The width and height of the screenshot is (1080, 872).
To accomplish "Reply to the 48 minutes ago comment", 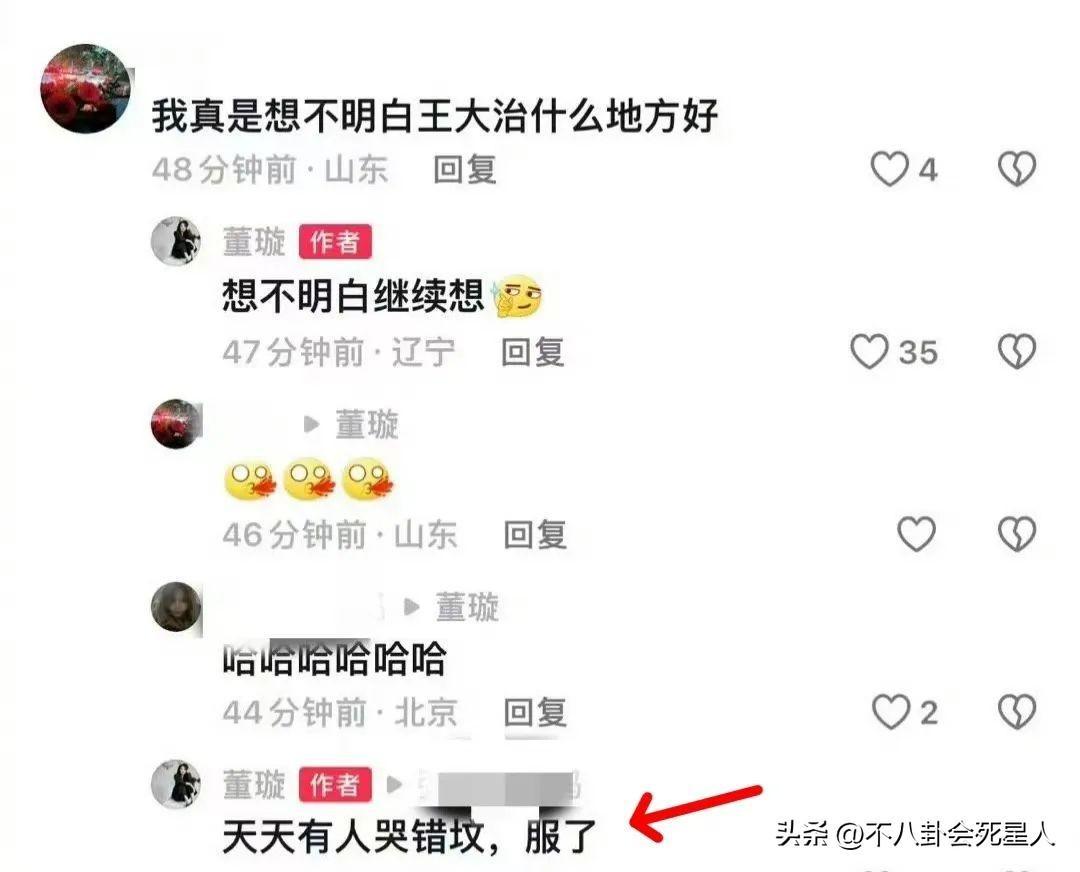I will click(465, 169).
